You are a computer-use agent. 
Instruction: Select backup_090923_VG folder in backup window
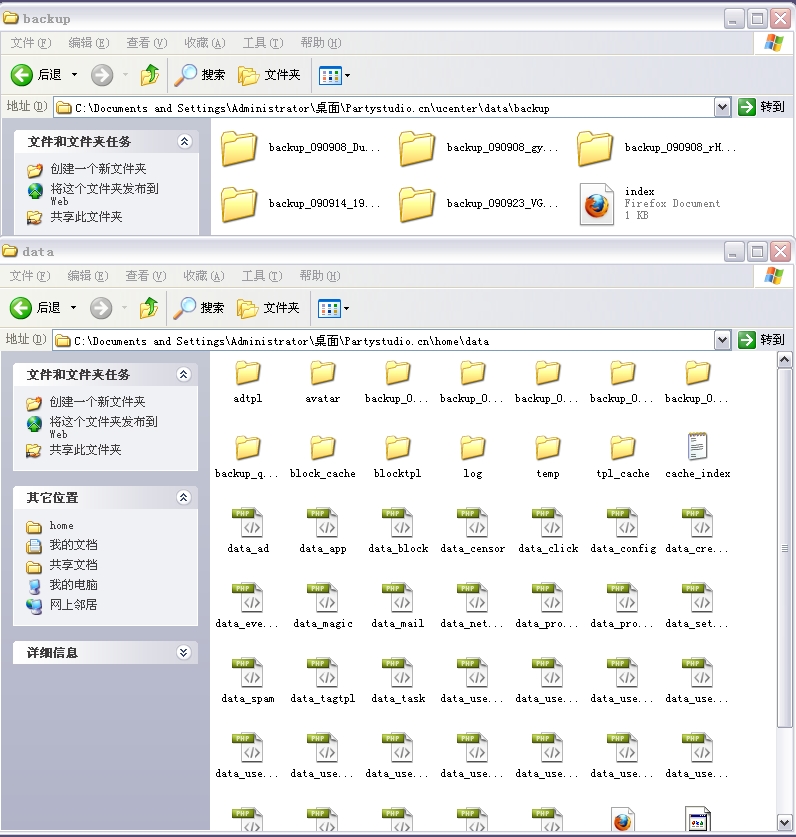pos(479,204)
